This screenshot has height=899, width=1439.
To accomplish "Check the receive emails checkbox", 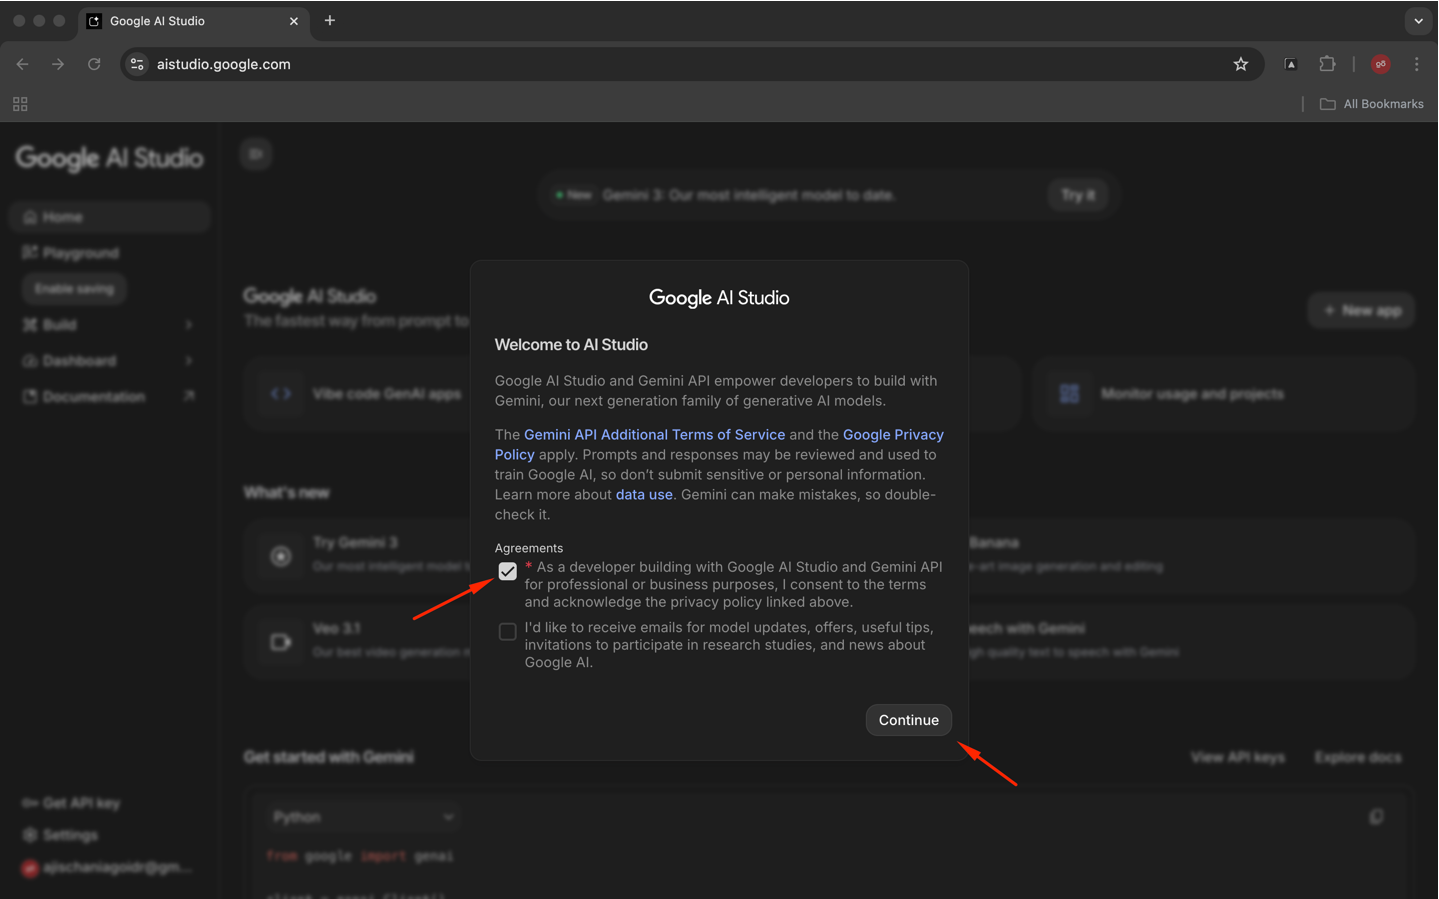I will [508, 632].
